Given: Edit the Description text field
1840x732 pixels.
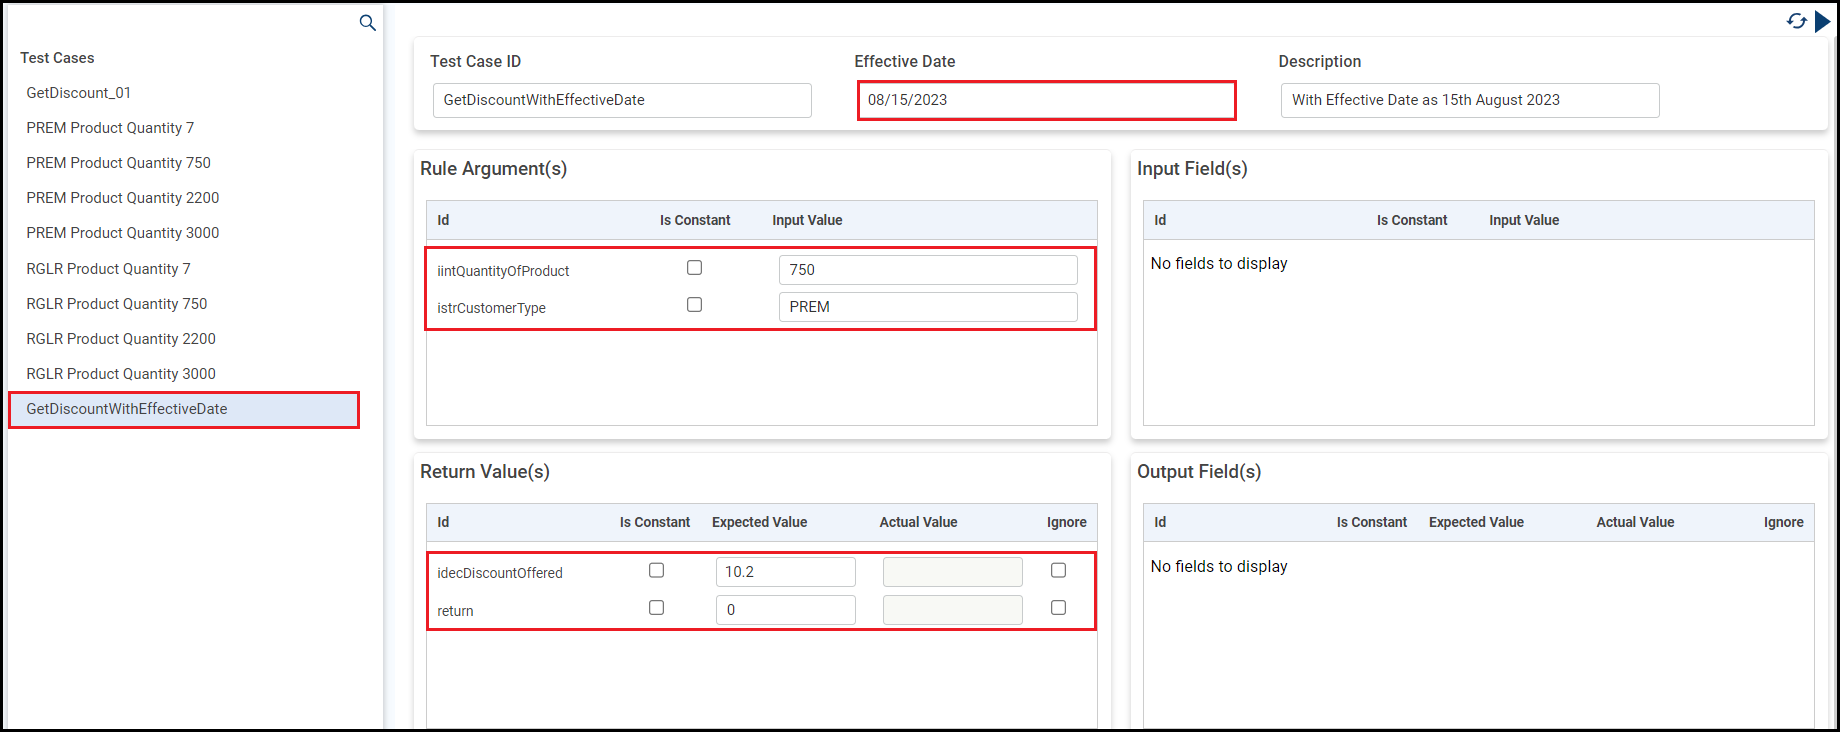Looking at the screenshot, I should (1469, 100).
